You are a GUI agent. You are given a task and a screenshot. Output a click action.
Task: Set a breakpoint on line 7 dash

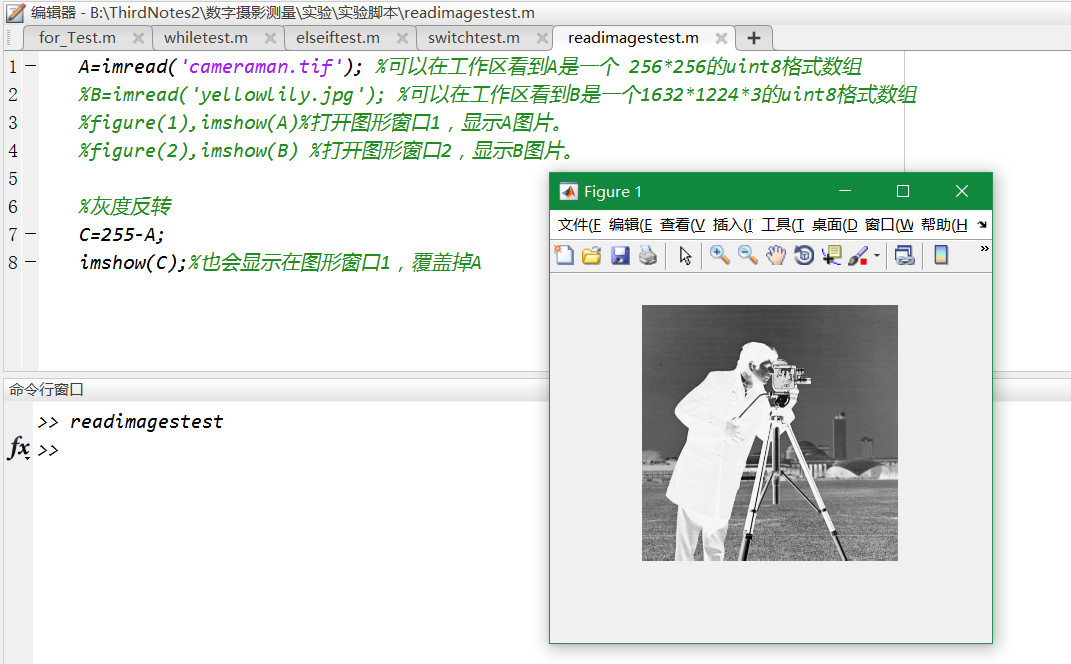31,234
